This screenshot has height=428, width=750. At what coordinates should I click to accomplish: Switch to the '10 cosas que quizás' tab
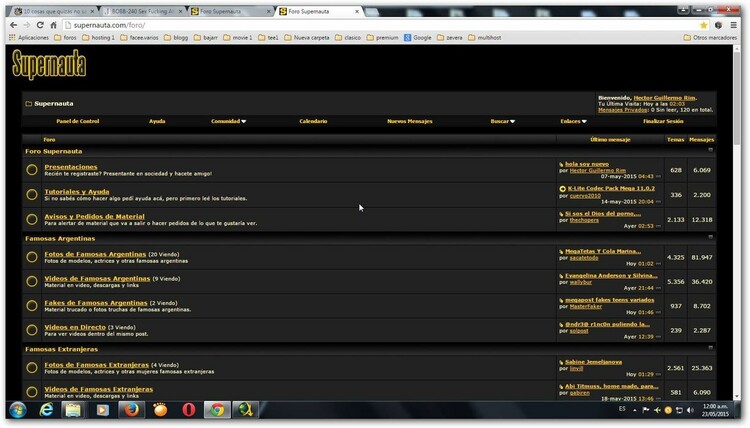(x=54, y=11)
